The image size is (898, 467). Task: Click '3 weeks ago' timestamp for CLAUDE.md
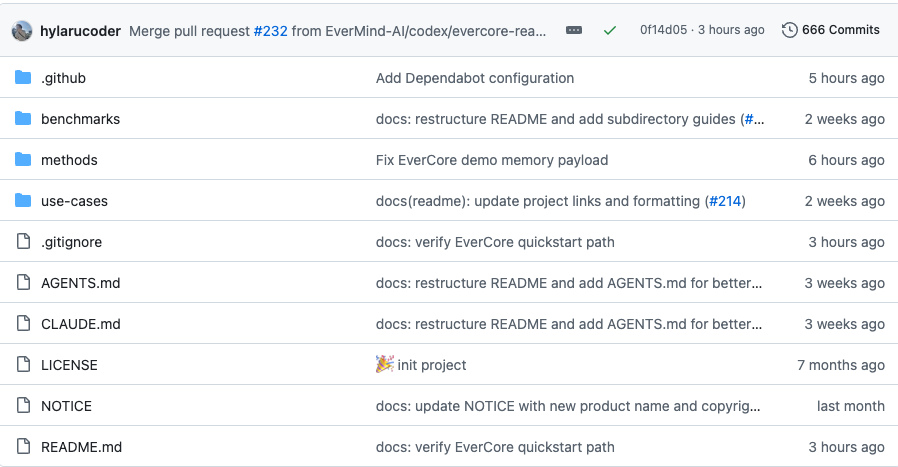[845, 324]
